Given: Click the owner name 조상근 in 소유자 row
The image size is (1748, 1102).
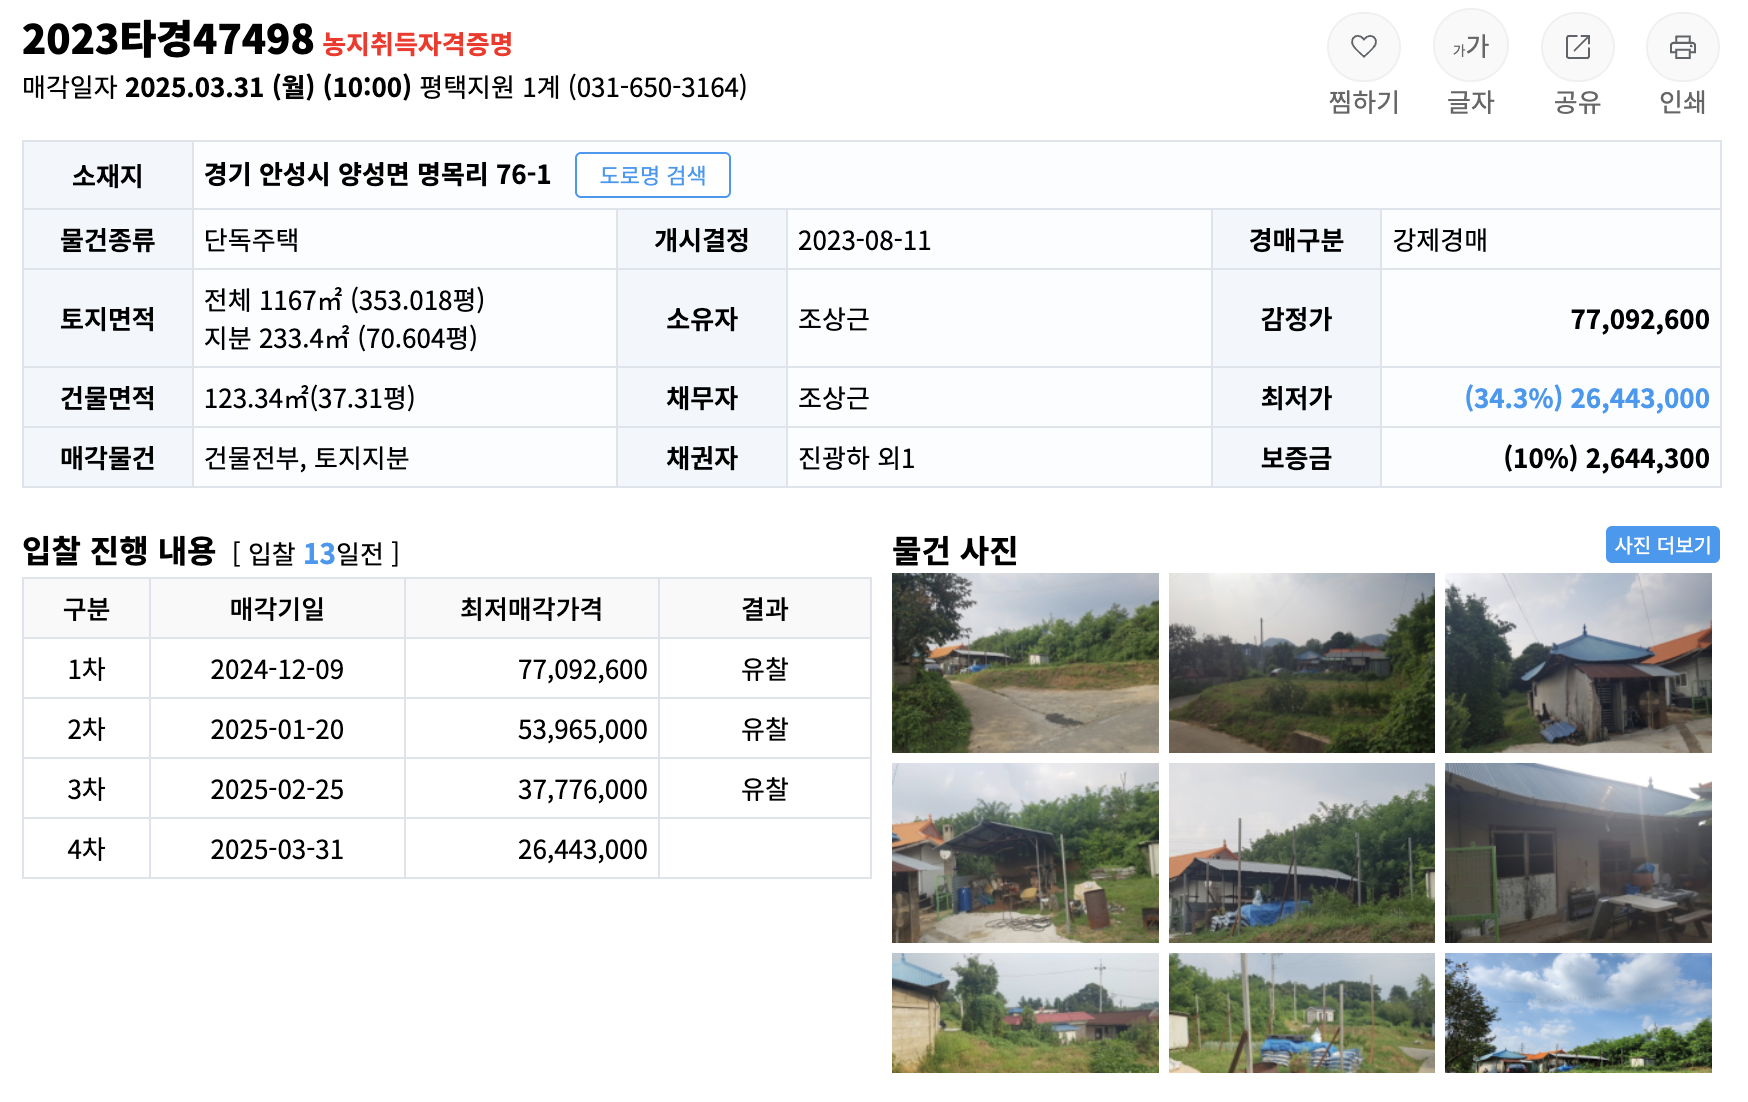Looking at the screenshot, I should 833,319.
